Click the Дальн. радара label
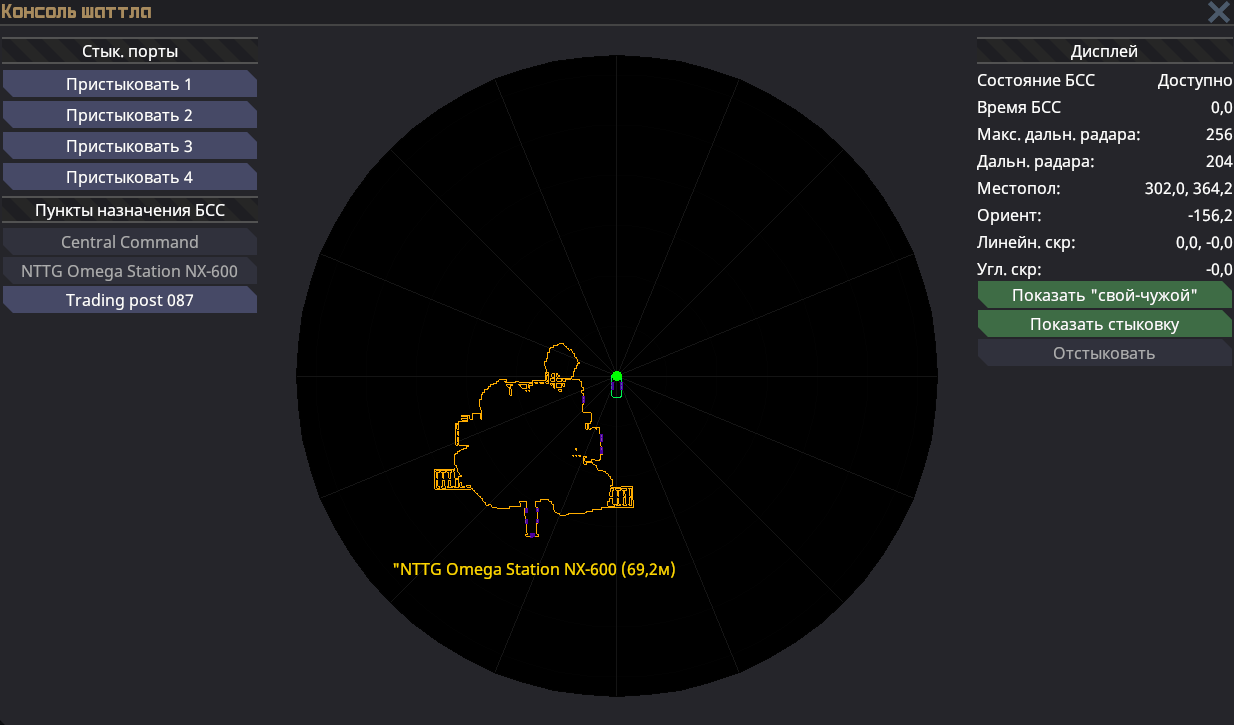 click(1036, 161)
